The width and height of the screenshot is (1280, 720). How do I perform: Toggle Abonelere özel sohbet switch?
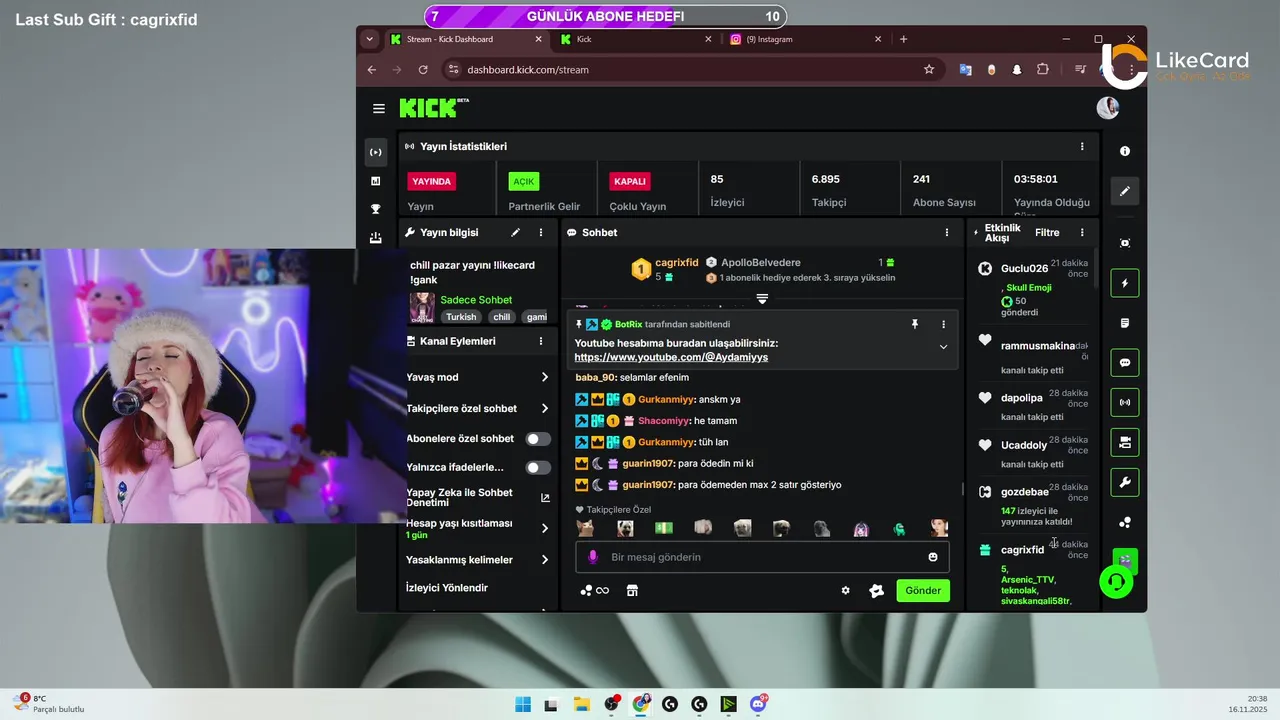point(538,439)
